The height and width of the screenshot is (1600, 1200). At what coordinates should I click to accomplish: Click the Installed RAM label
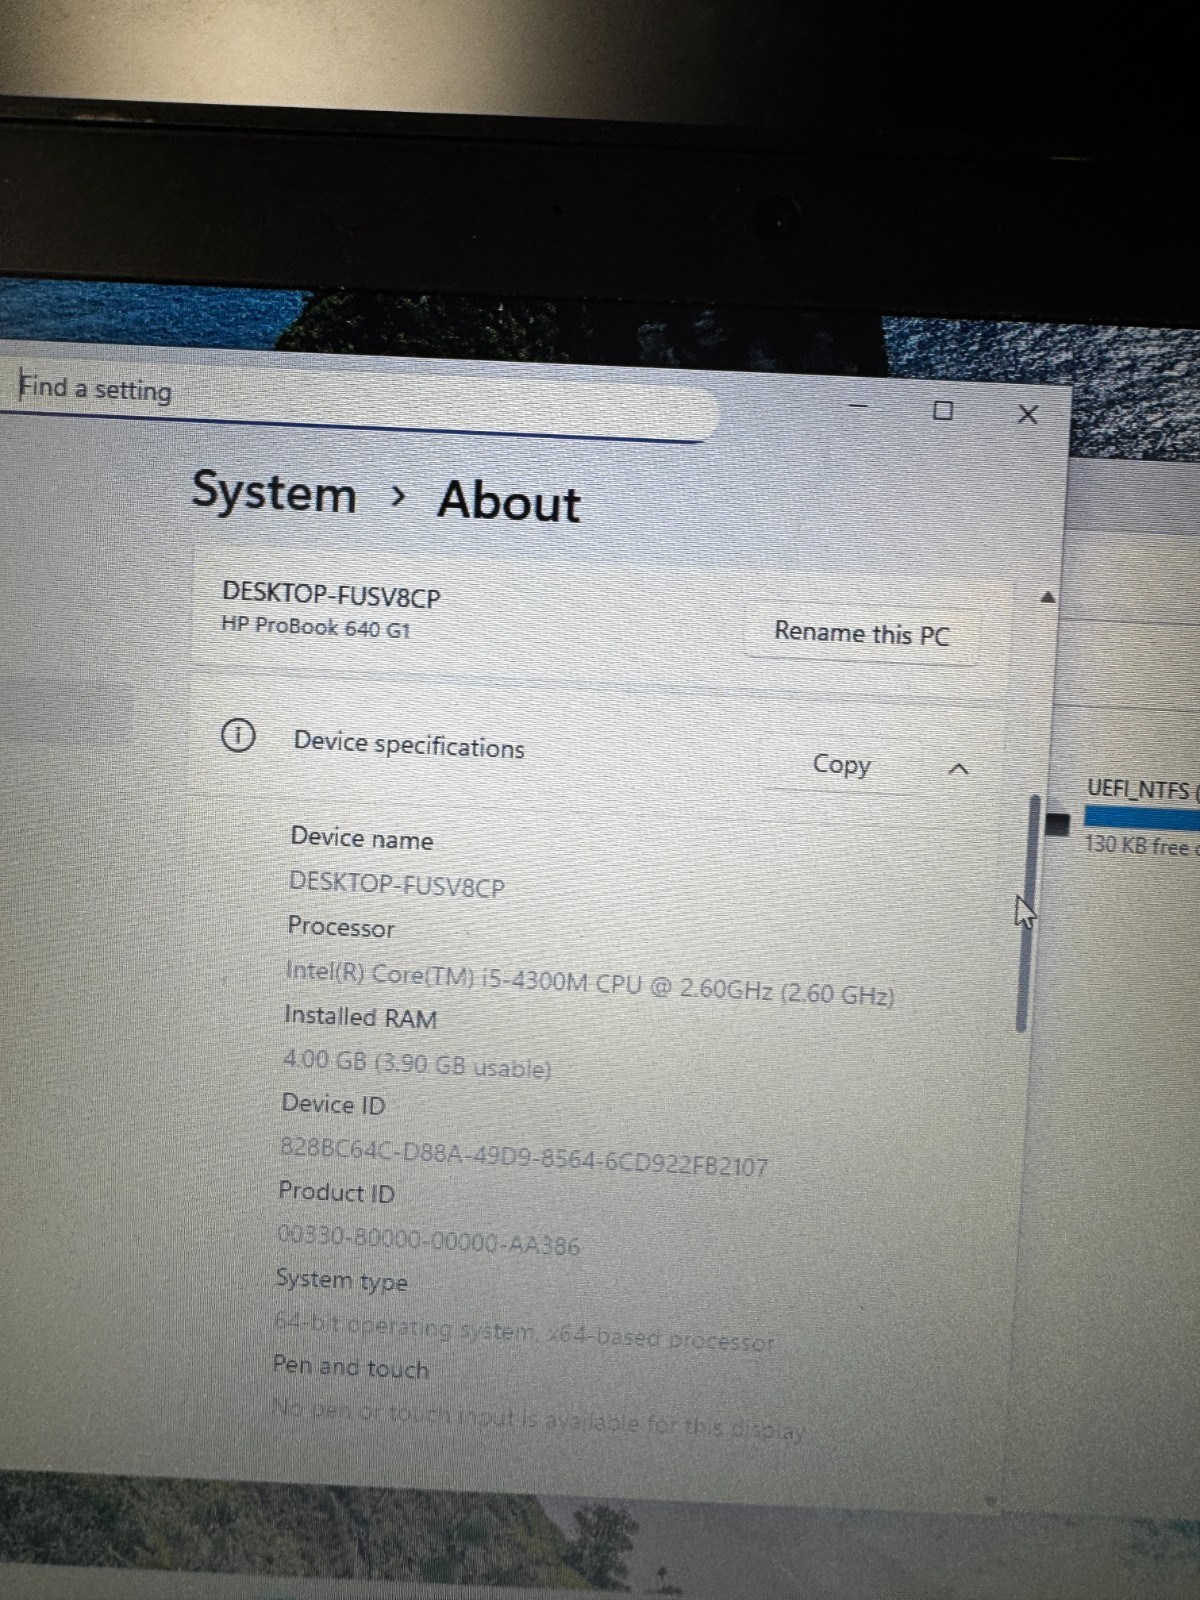(x=361, y=1017)
